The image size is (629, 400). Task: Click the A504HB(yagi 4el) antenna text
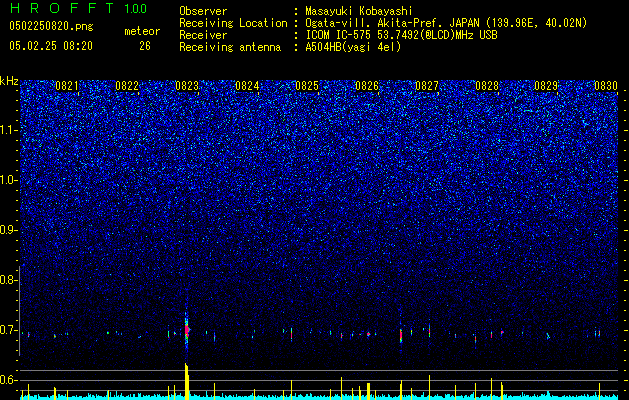pyautogui.click(x=353, y=47)
